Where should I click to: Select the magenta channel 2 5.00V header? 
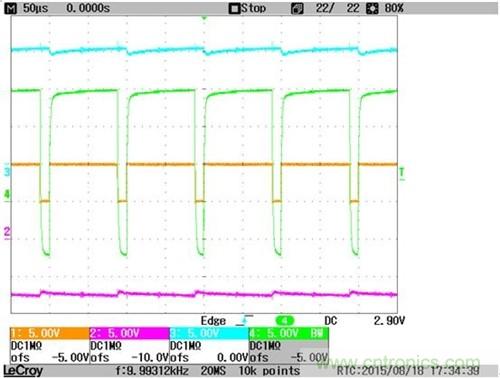129,333
